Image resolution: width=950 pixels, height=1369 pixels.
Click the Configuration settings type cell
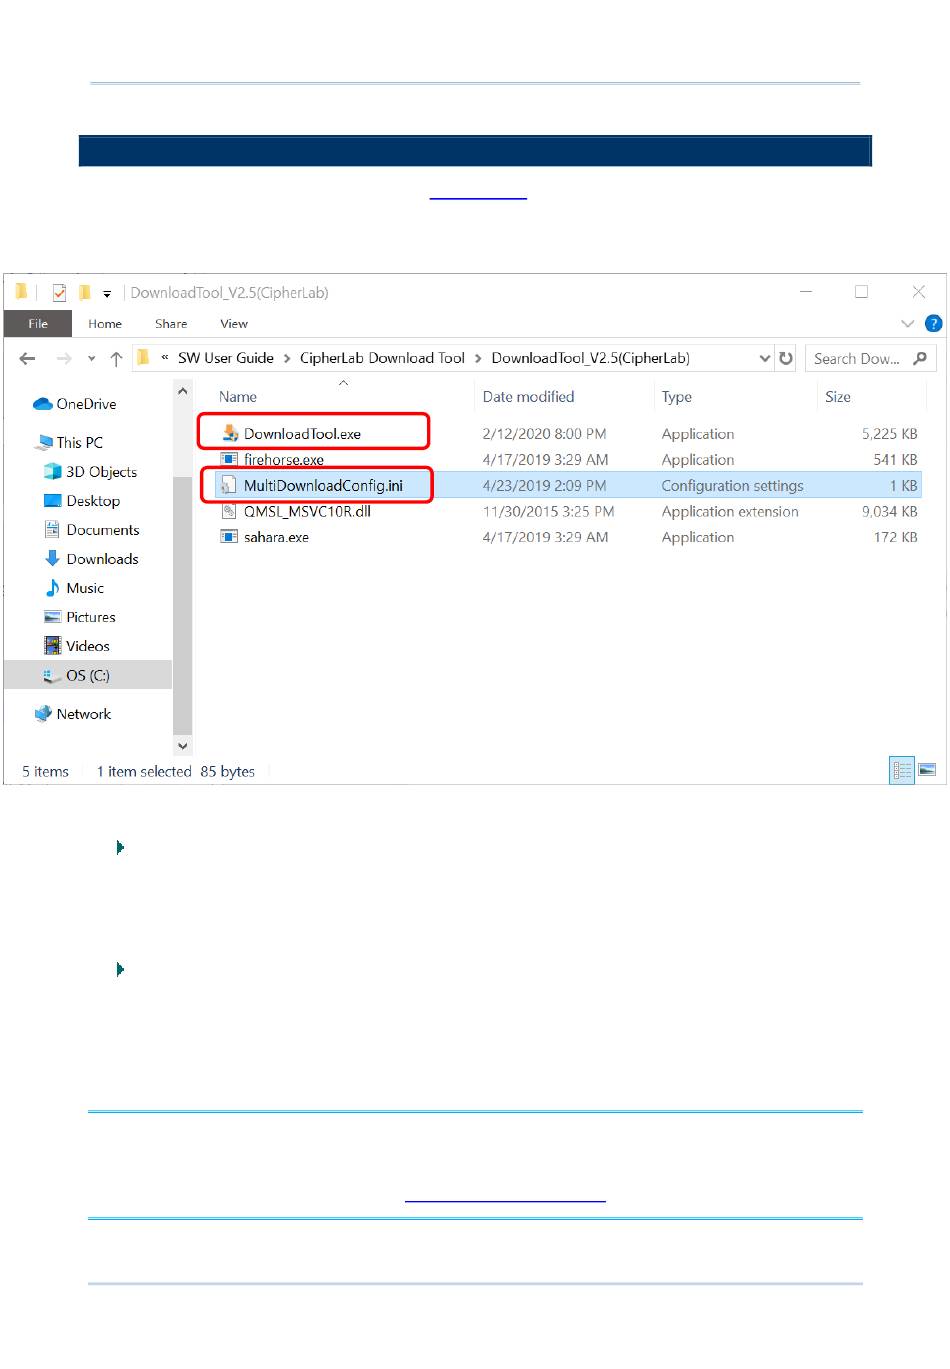732,486
